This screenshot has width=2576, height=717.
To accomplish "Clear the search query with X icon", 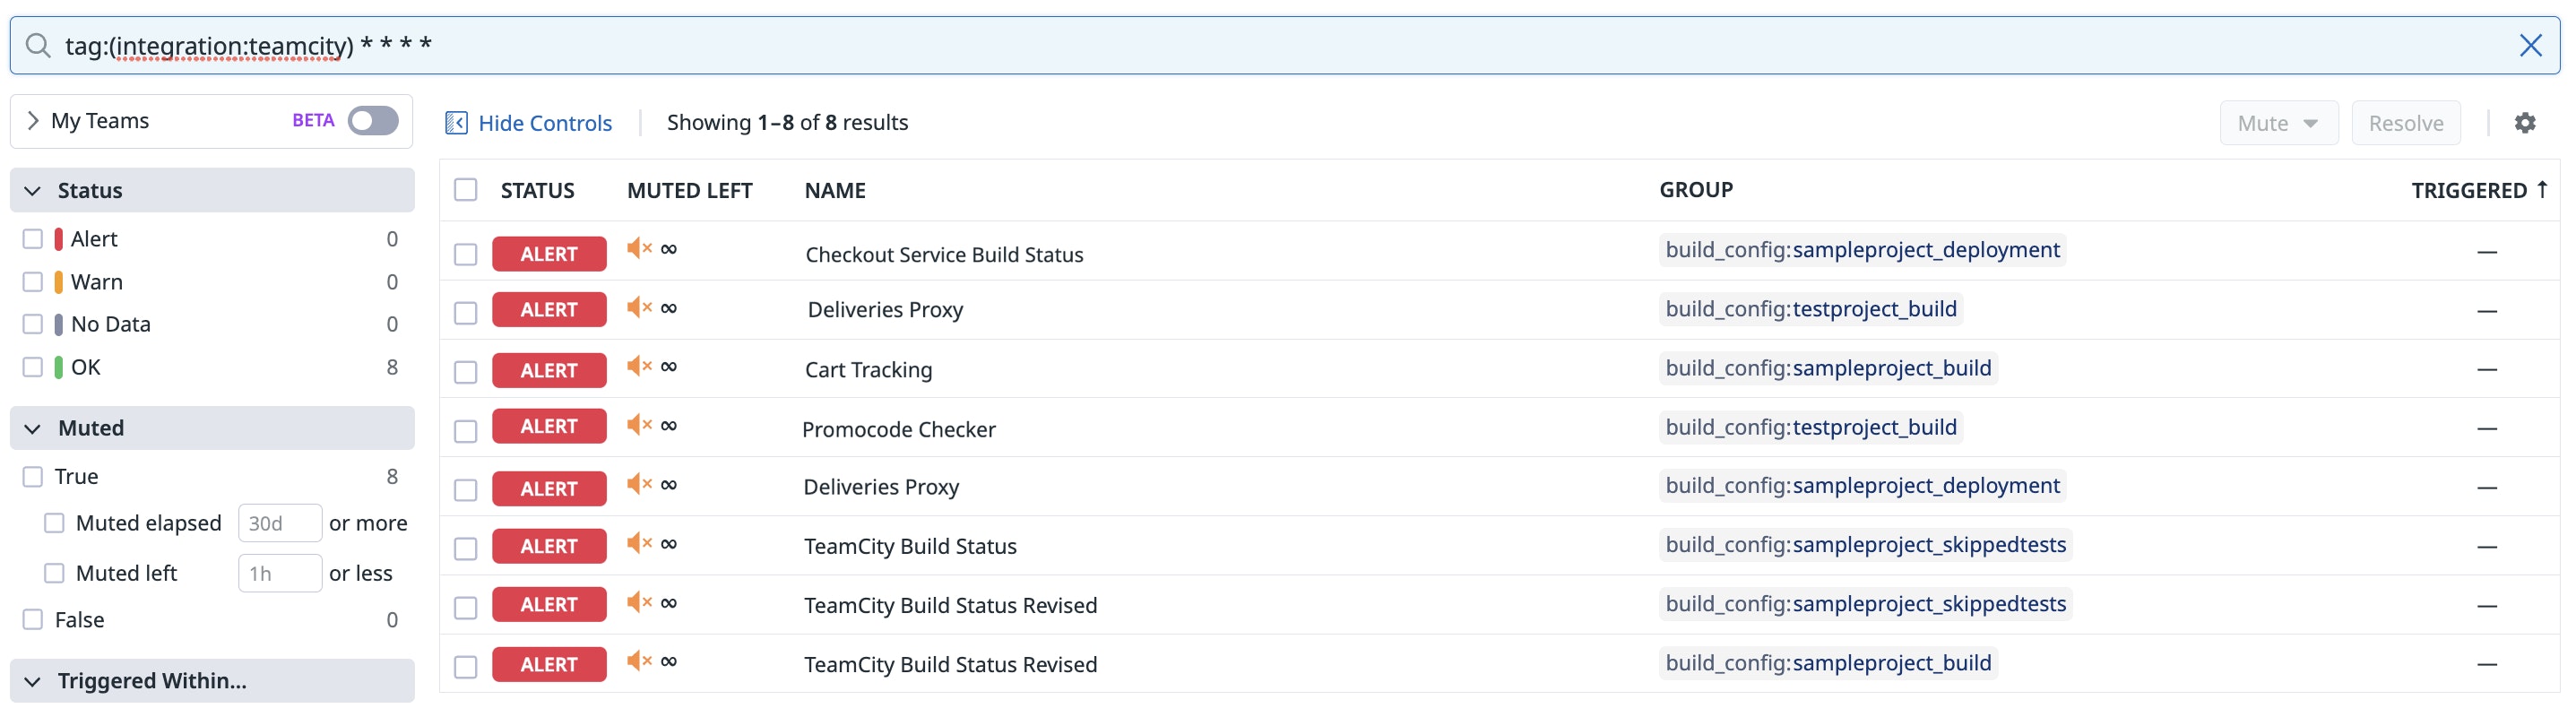I will click(2530, 45).
